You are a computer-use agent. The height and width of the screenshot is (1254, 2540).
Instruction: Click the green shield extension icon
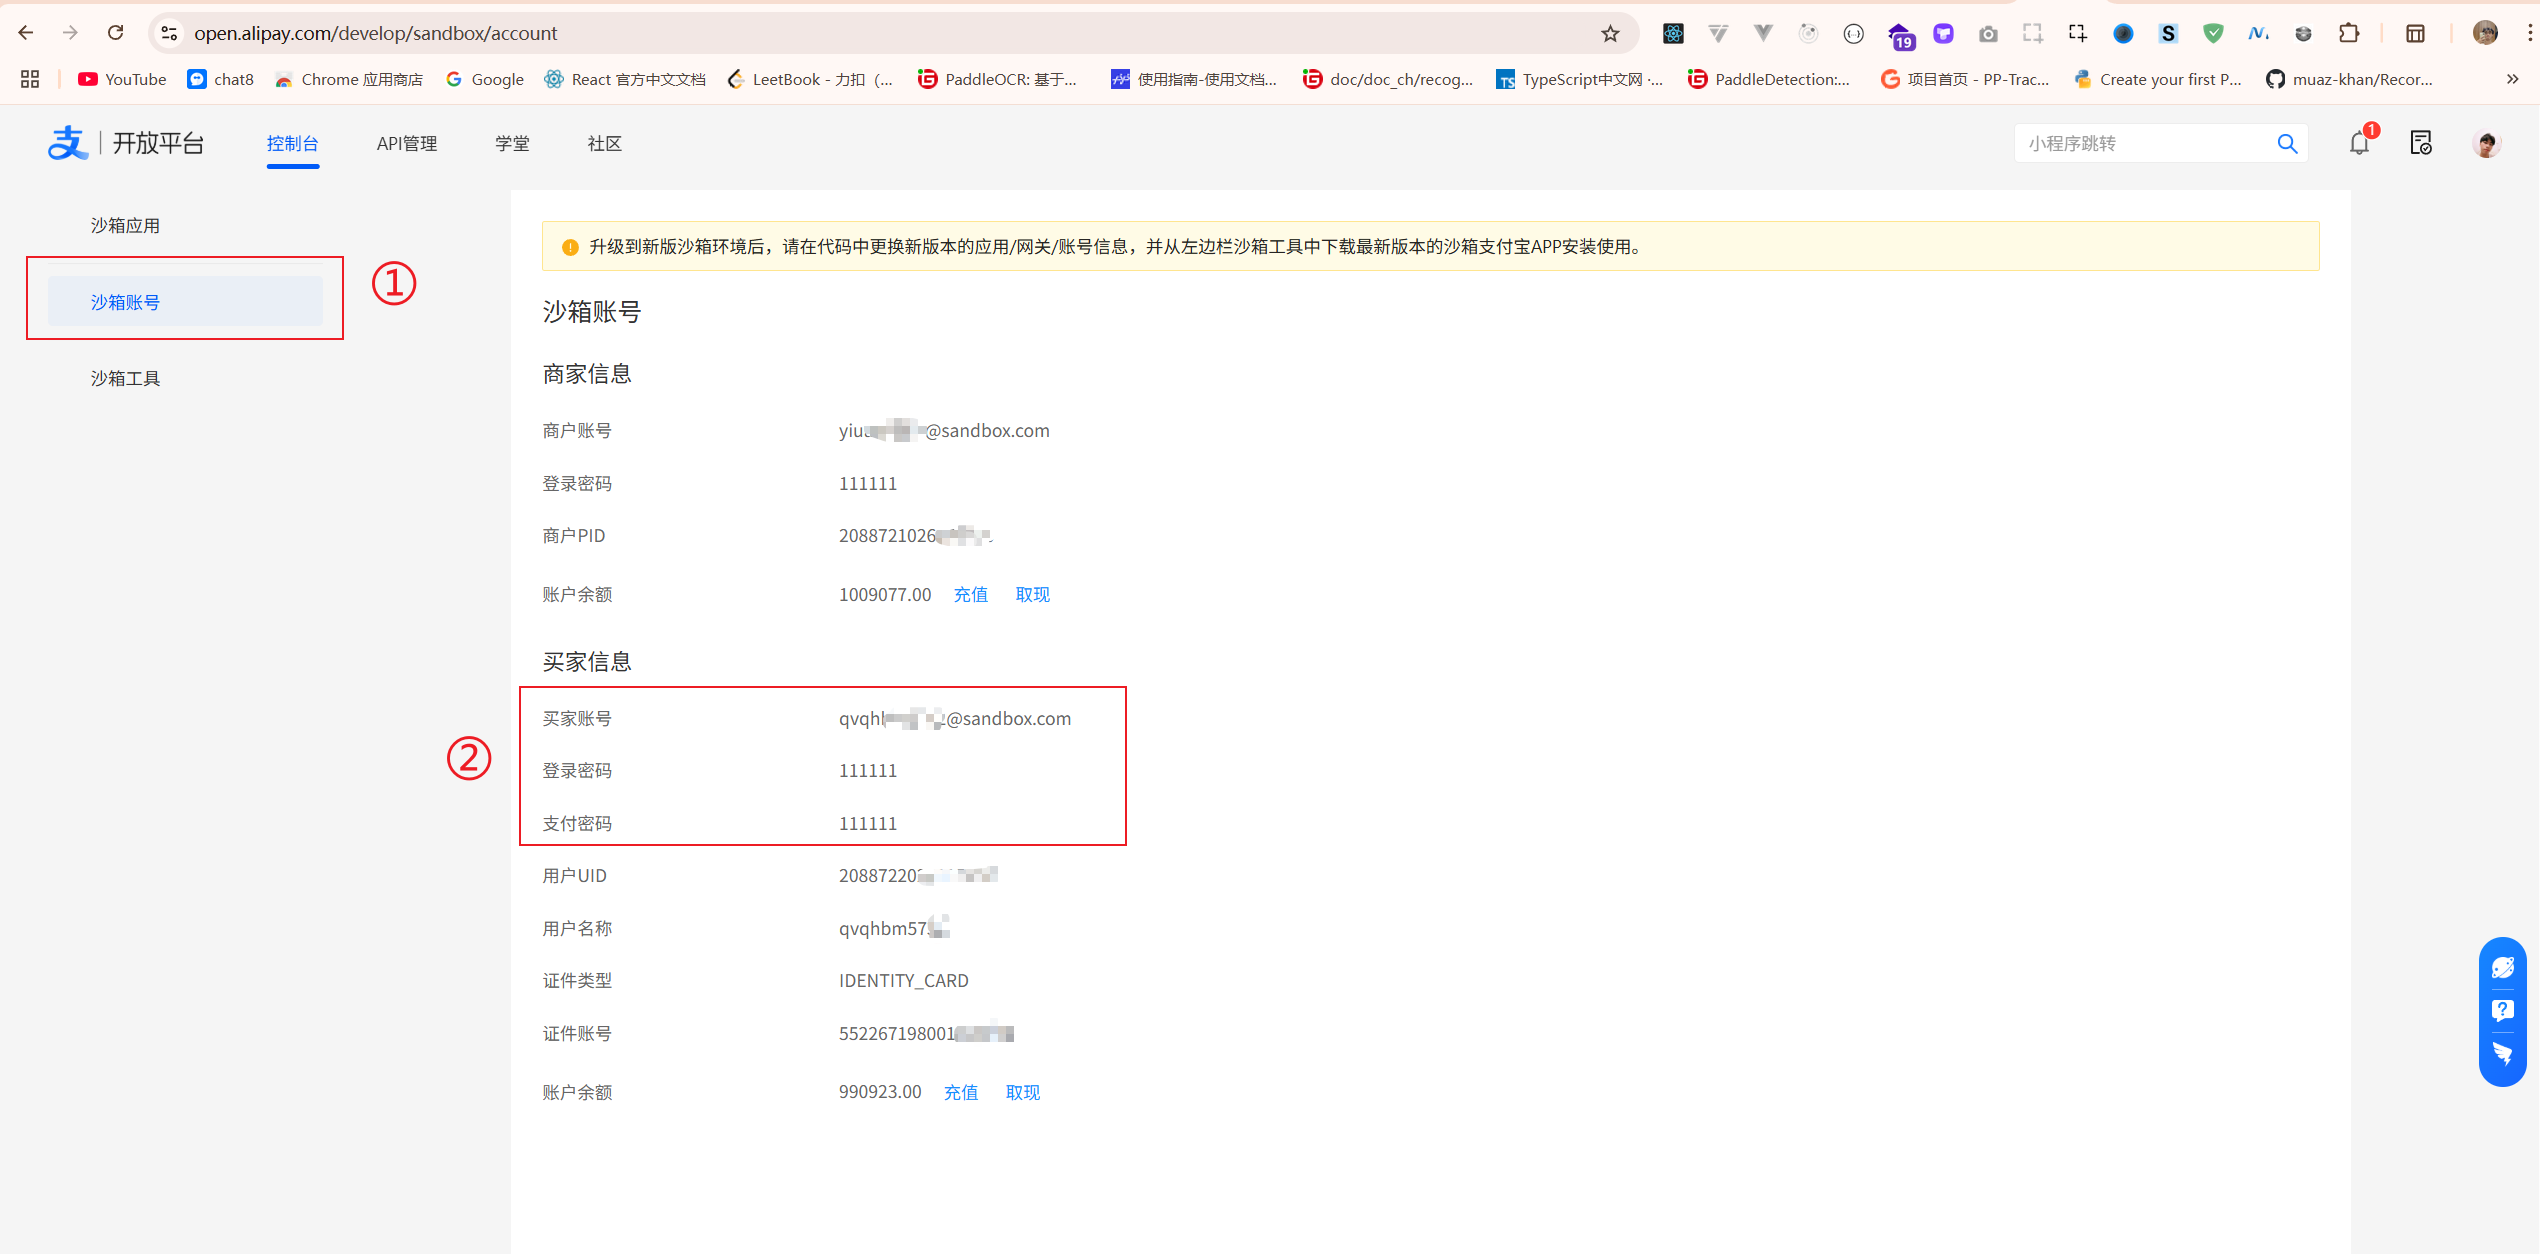click(2213, 33)
